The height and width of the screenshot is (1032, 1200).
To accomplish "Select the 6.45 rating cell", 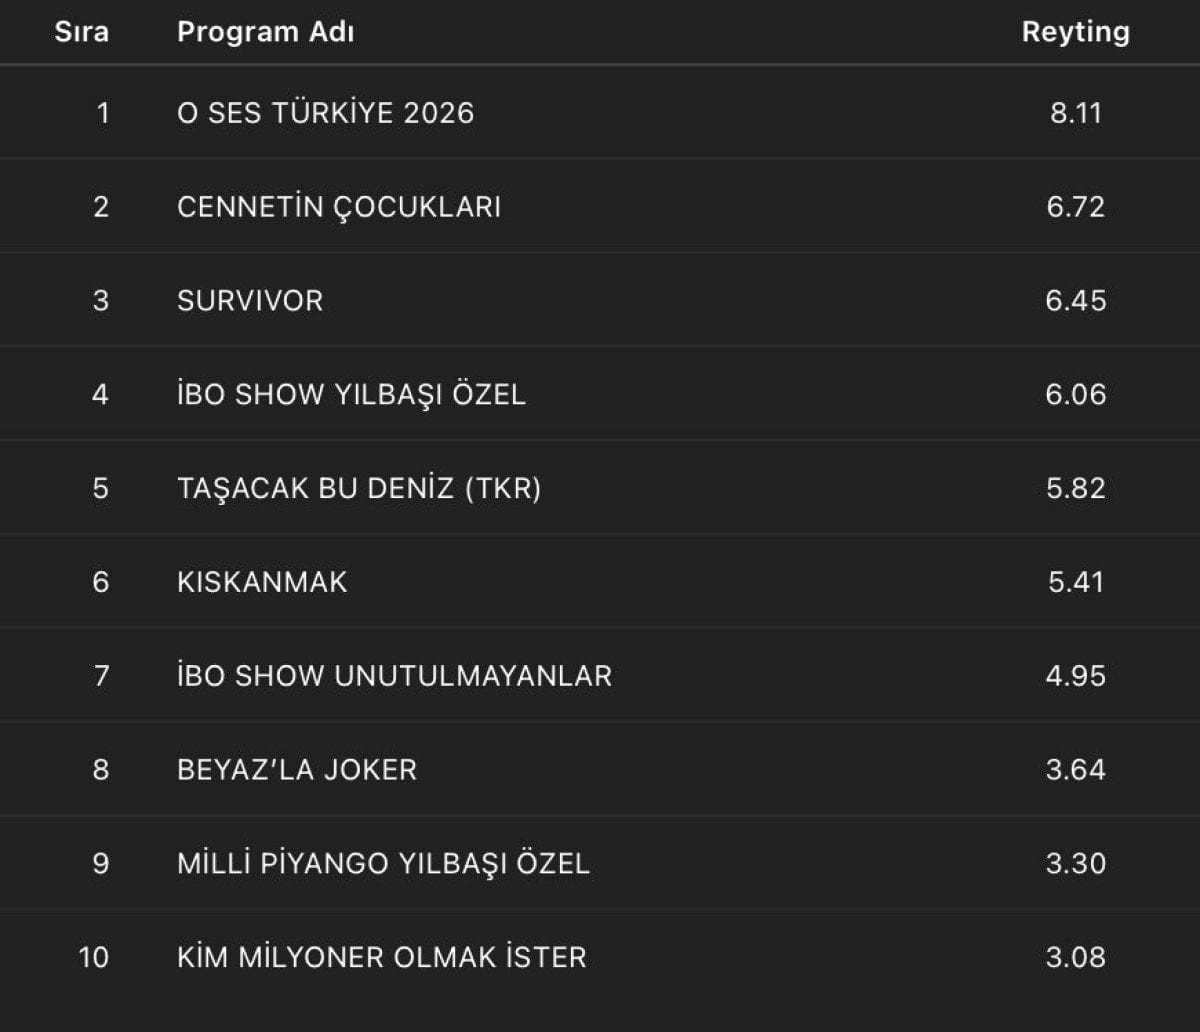I will point(1075,301).
